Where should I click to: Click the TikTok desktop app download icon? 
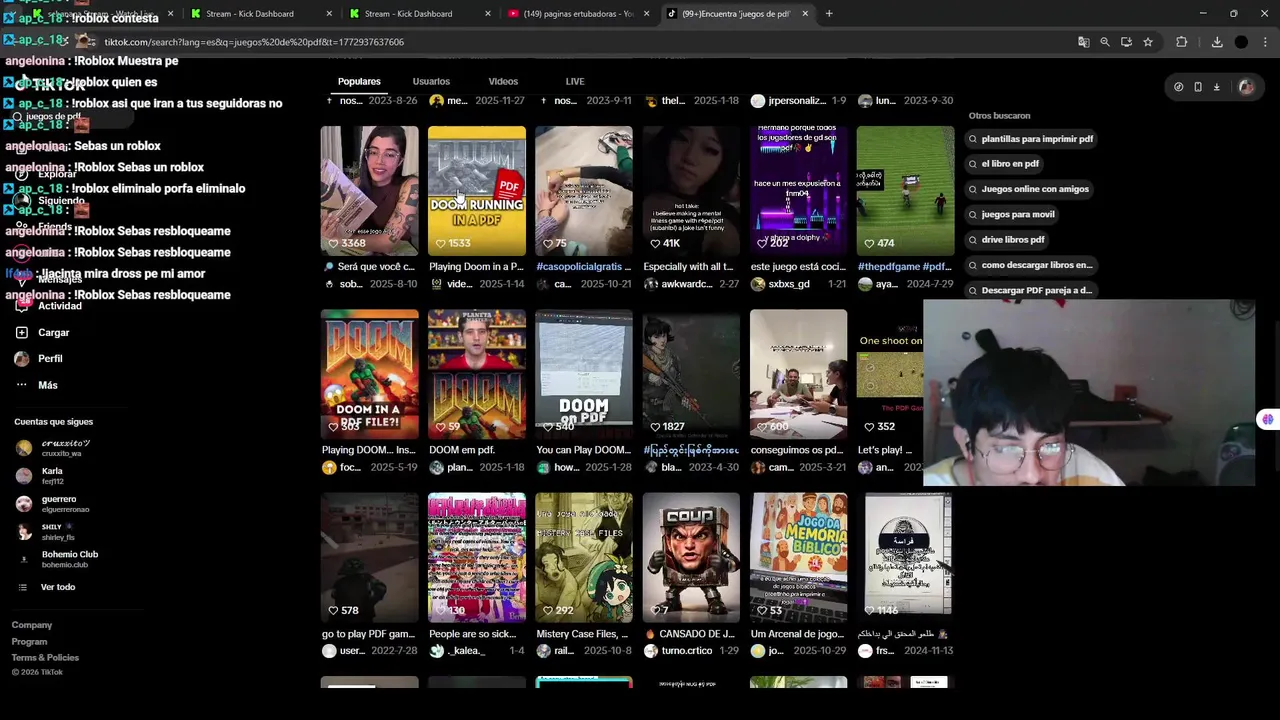1217,87
